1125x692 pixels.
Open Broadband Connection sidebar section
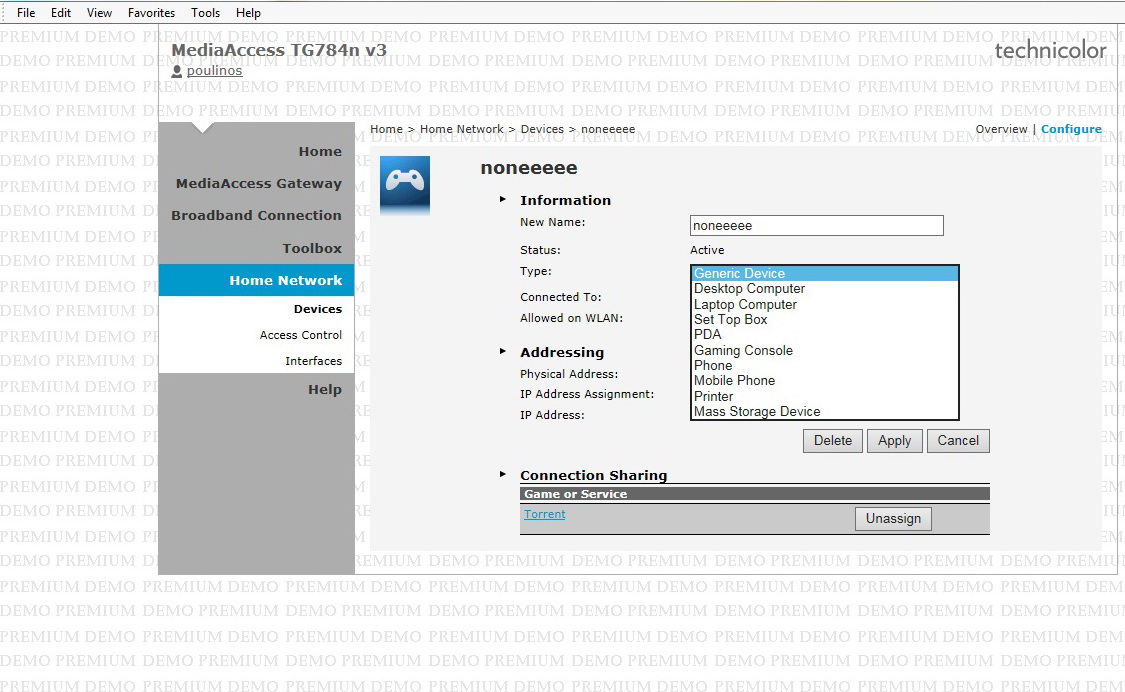tap(256, 215)
